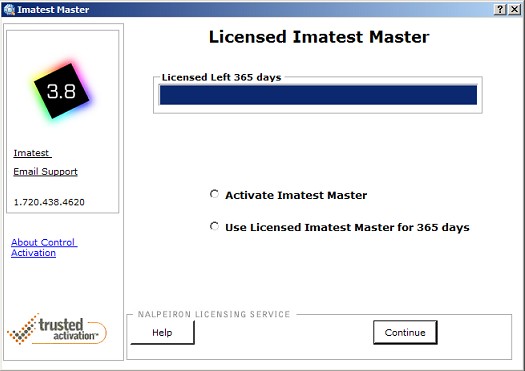Open the Imatest website link
Screen dimensions: 525x371
[x=32, y=153]
